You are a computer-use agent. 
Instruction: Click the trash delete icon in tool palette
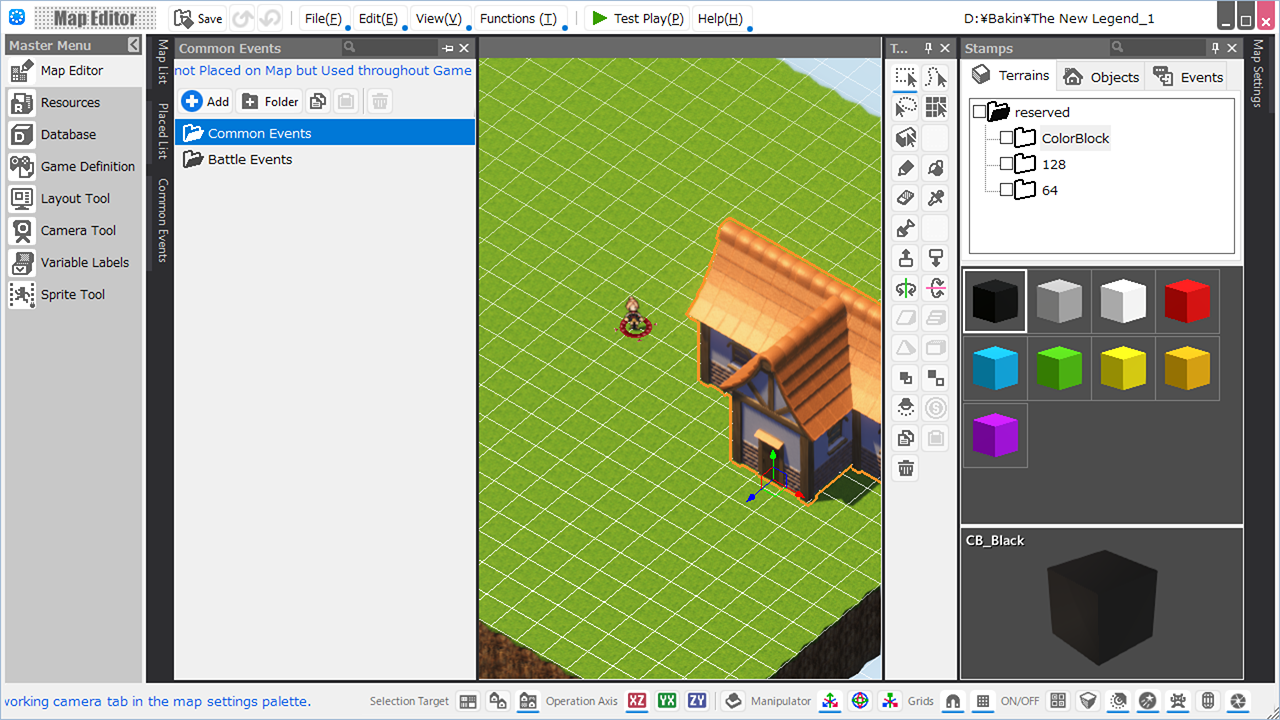click(x=906, y=468)
